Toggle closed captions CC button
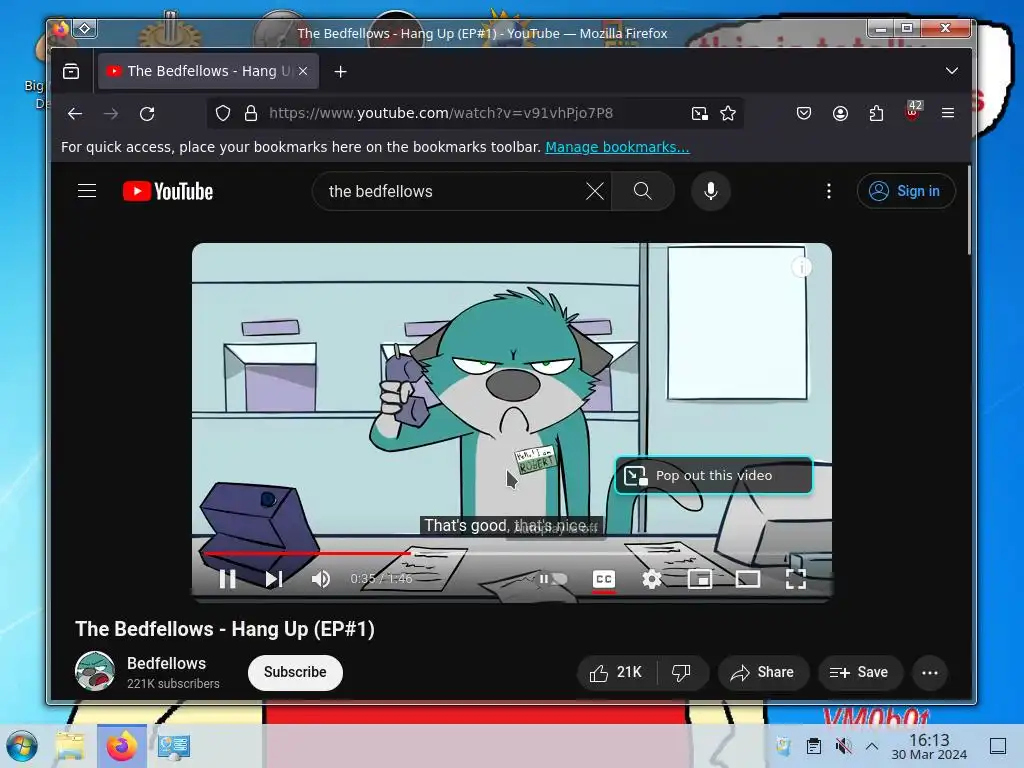Screen dimensions: 1024x768 pyautogui.click(x=604, y=579)
